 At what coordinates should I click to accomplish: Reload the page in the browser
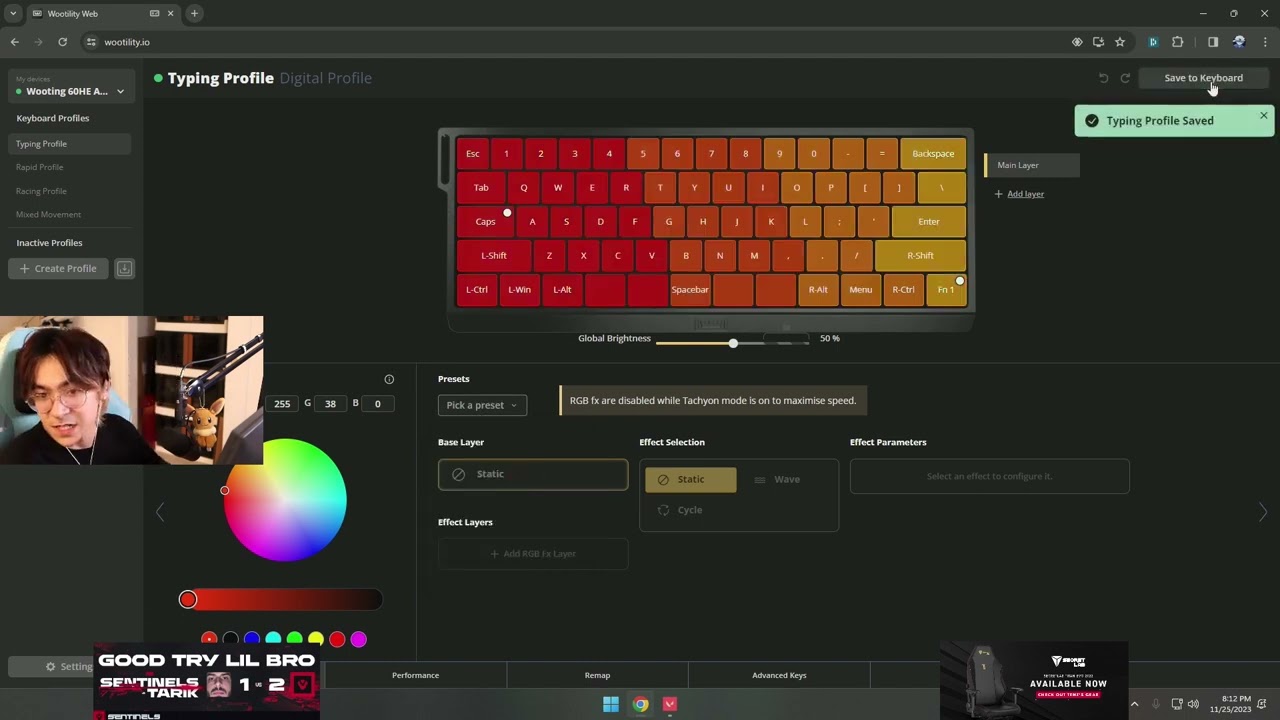tap(62, 42)
